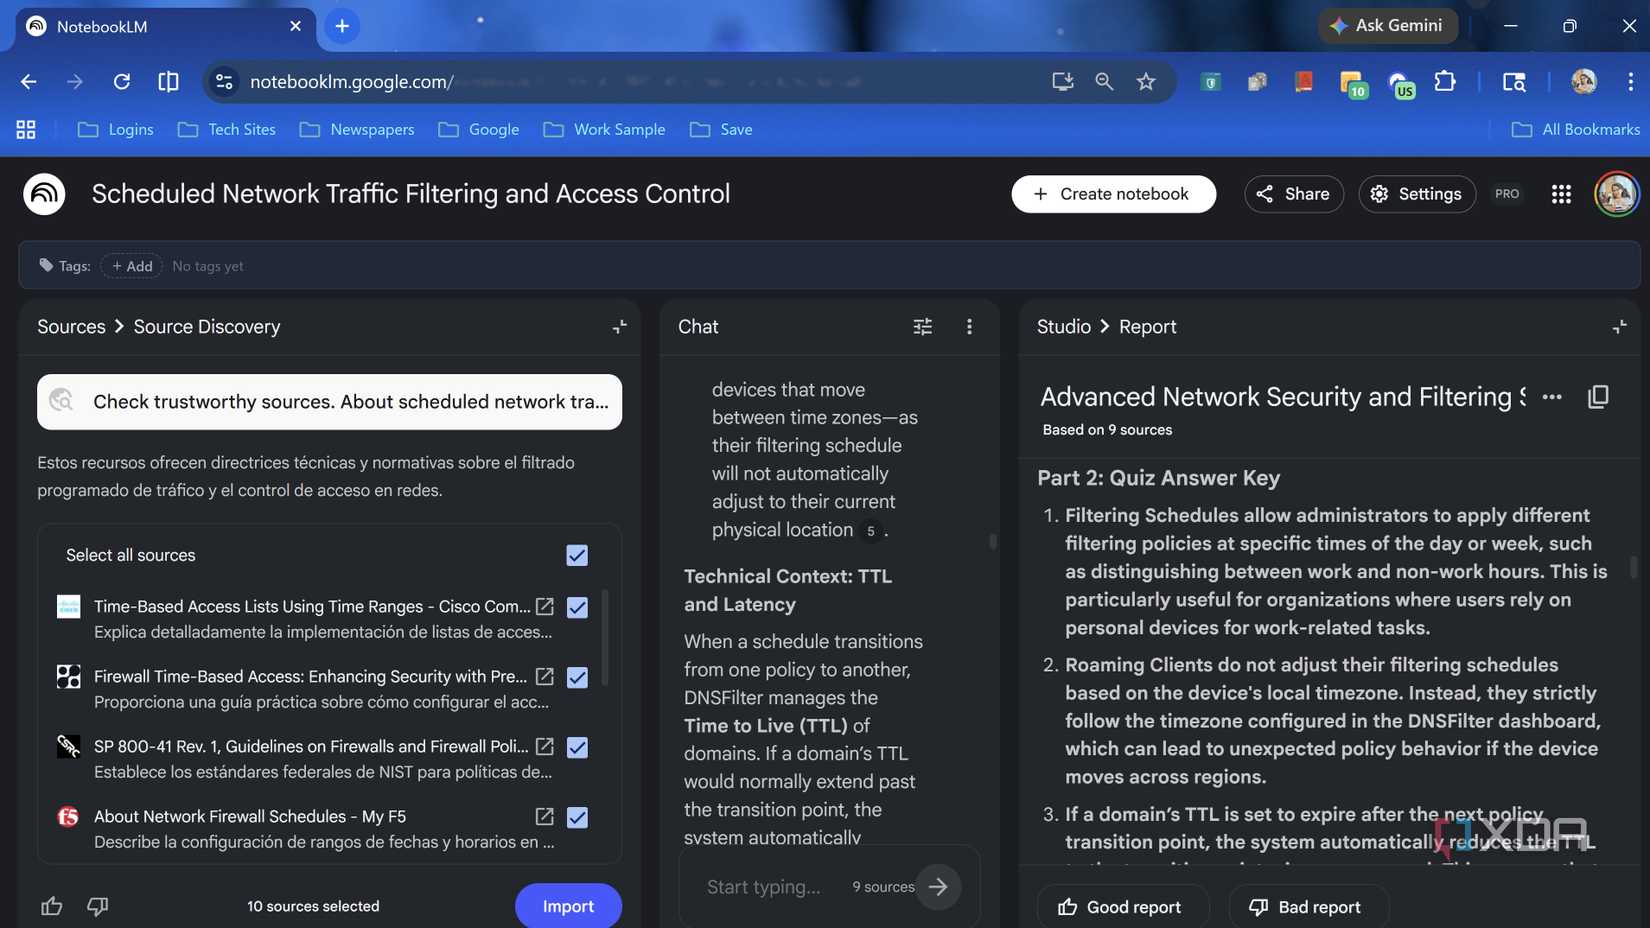Go back to Sources breadcrumb
The height and width of the screenshot is (928, 1650).
[x=71, y=327]
